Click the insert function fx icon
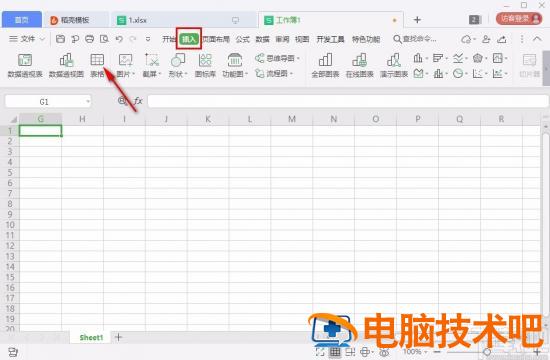This screenshot has width=550, height=360. pyautogui.click(x=138, y=101)
